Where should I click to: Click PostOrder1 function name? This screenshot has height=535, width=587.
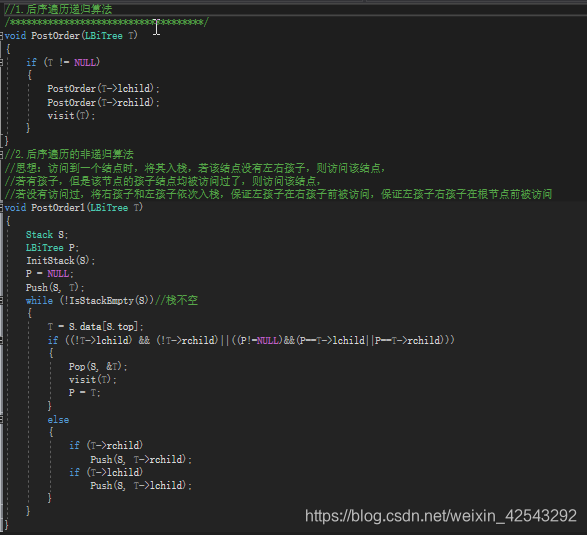[x=58, y=208]
